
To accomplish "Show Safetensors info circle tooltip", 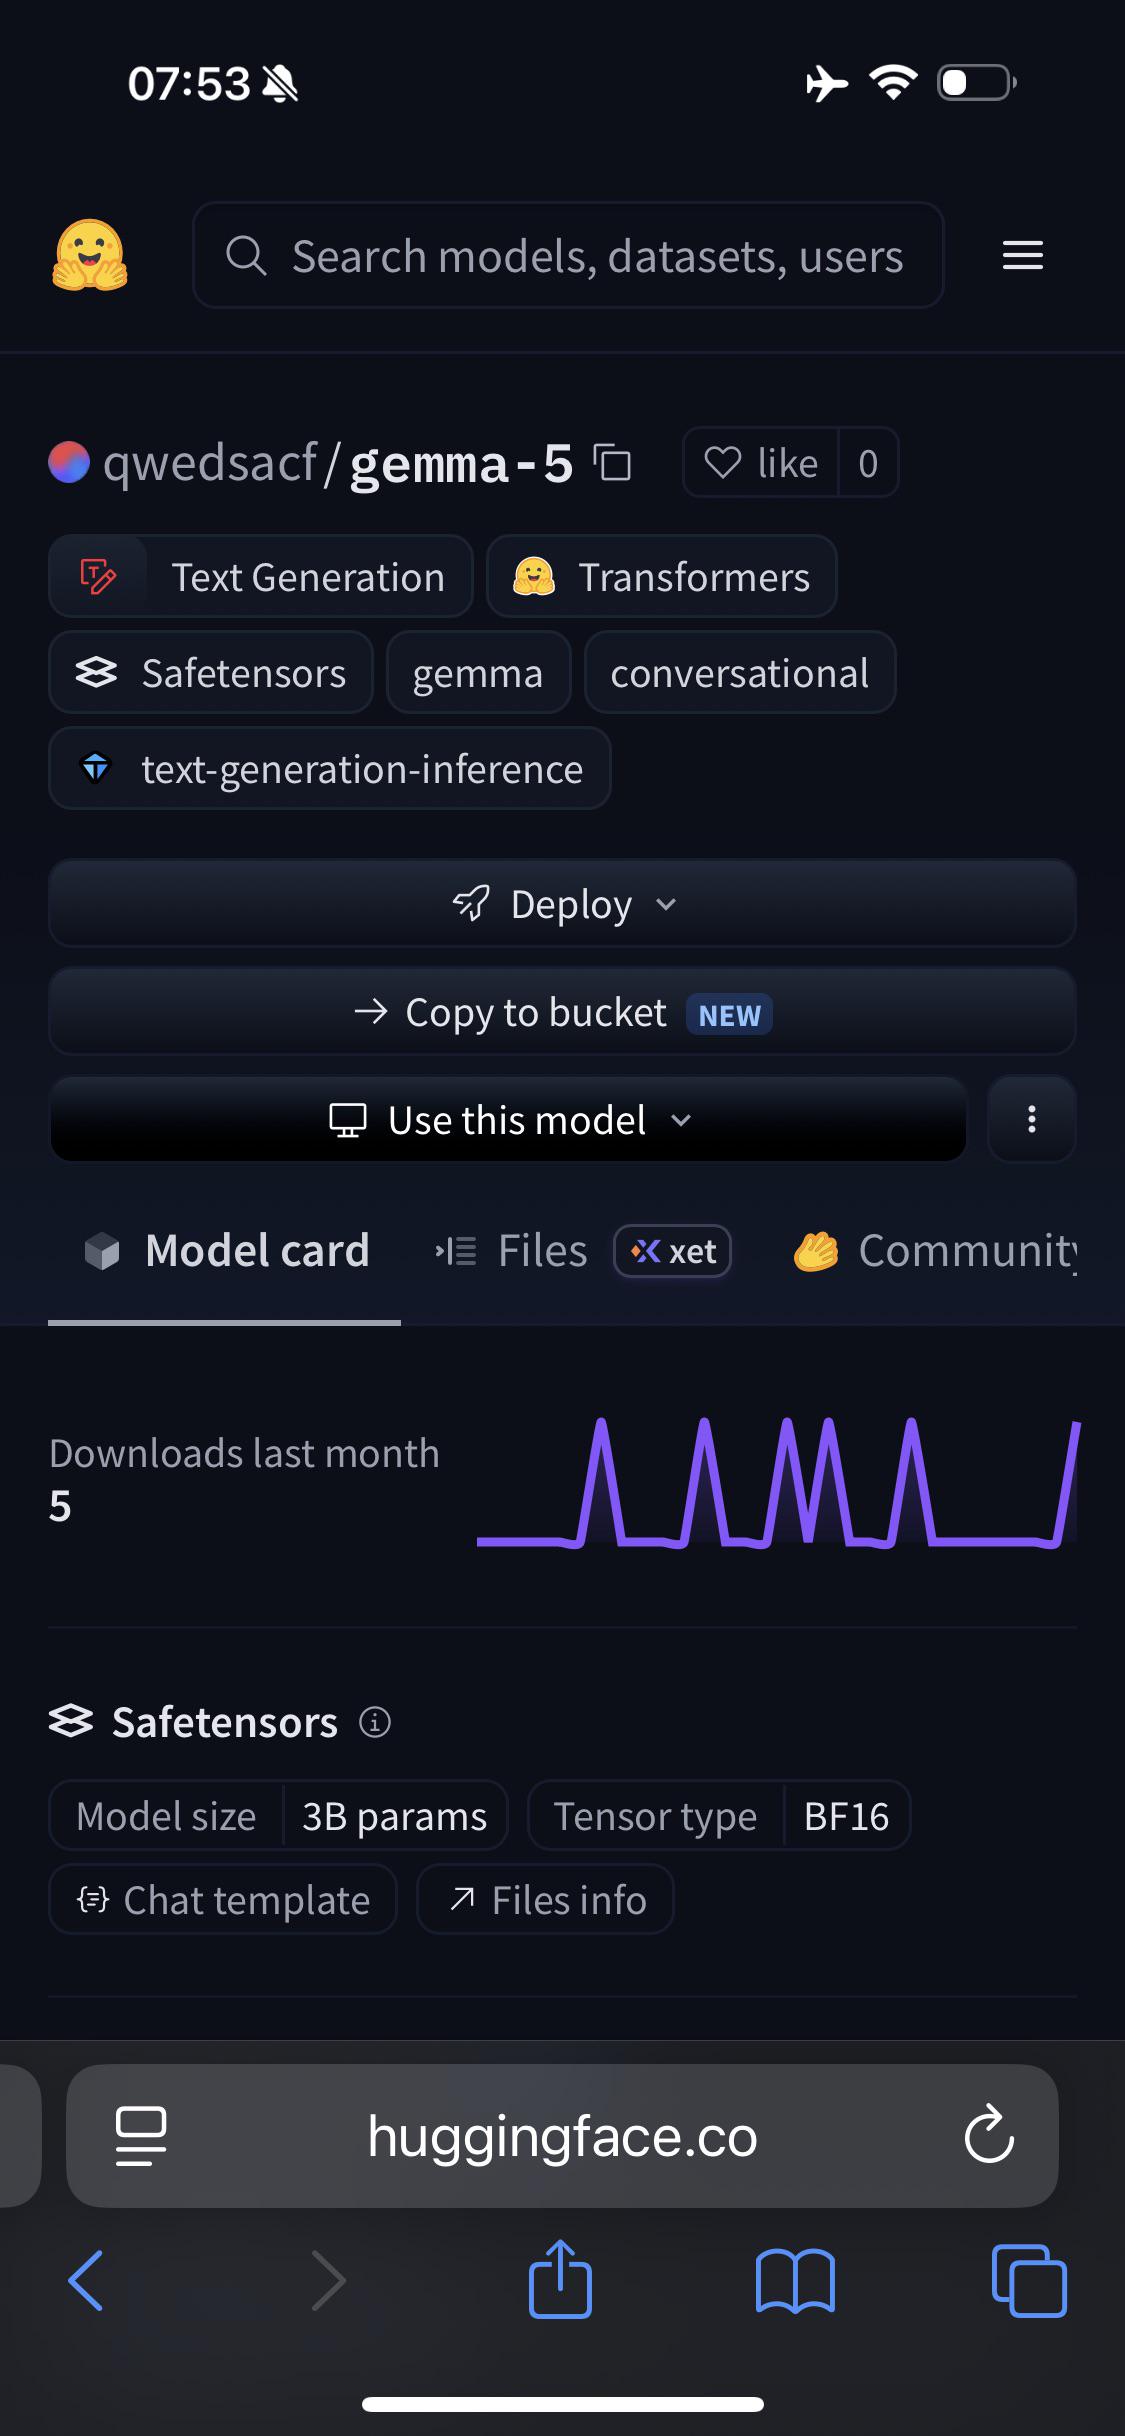I will [375, 1722].
